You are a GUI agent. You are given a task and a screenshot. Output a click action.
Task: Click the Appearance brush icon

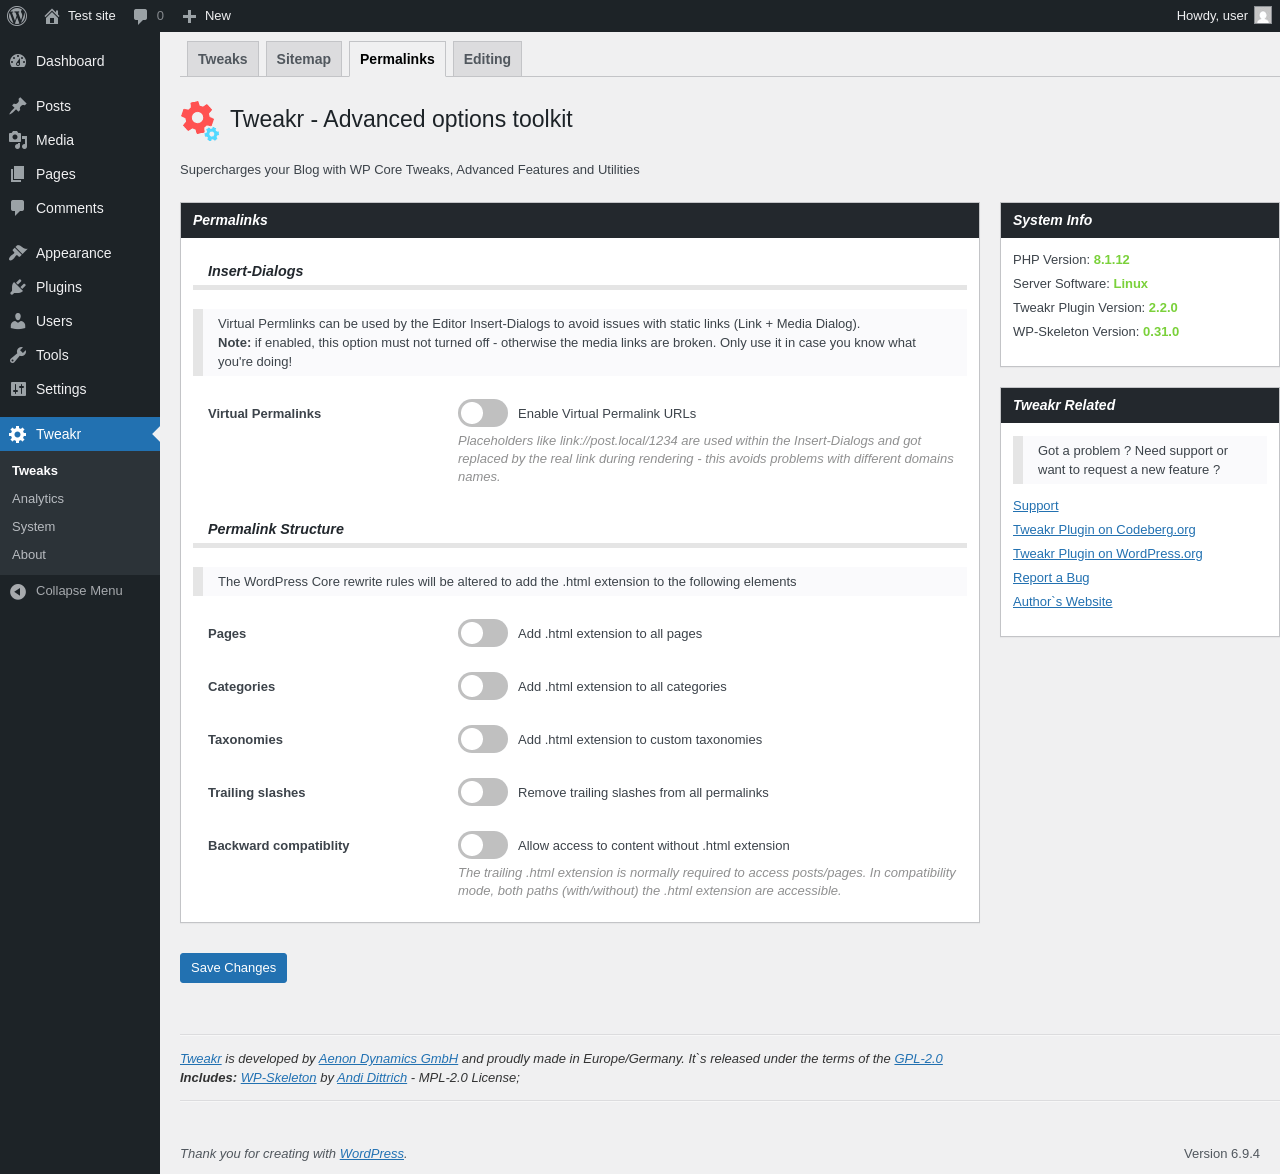coord(18,253)
